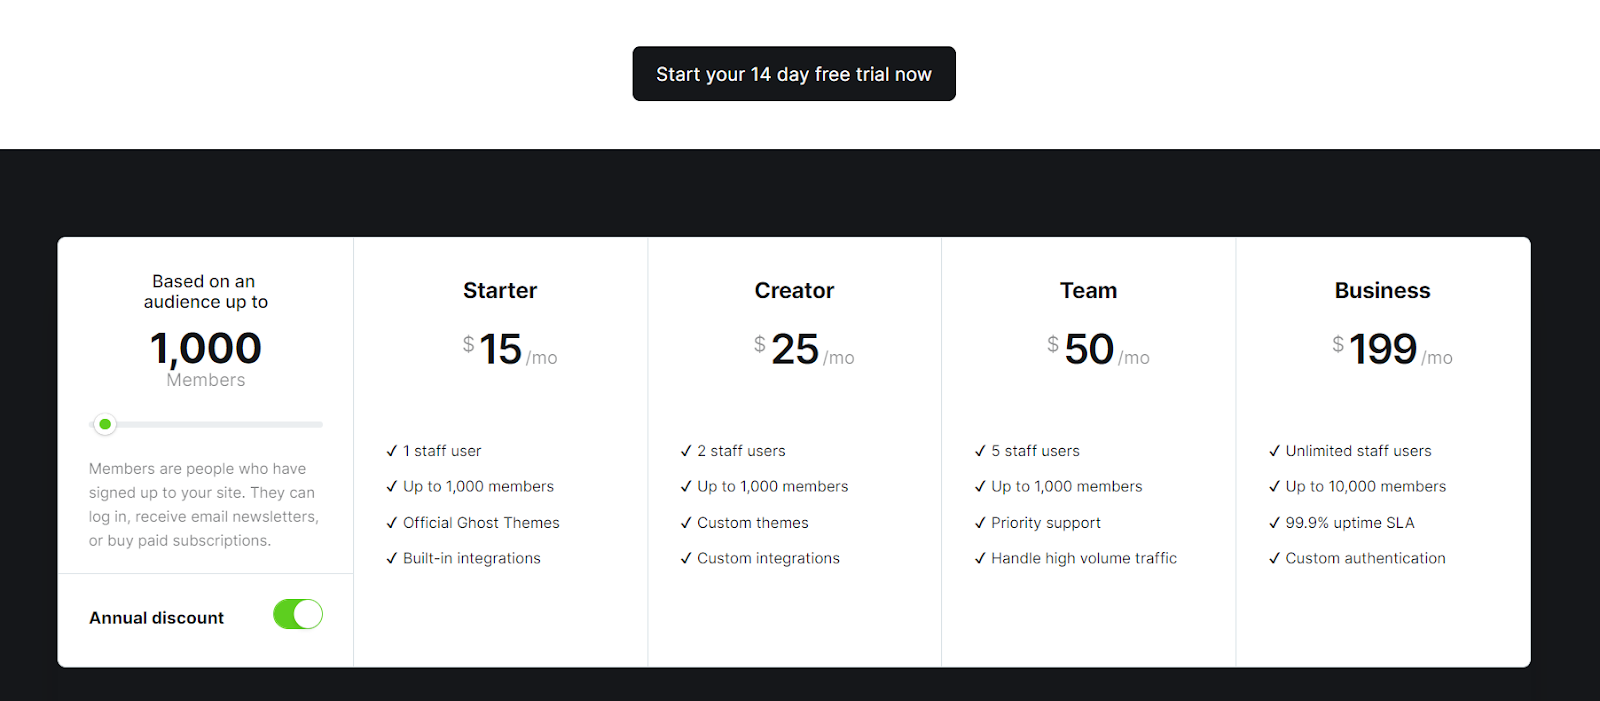The width and height of the screenshot is (1600, 701).
Task: Click the $199 per month price
Action: tap(1392, 349)
